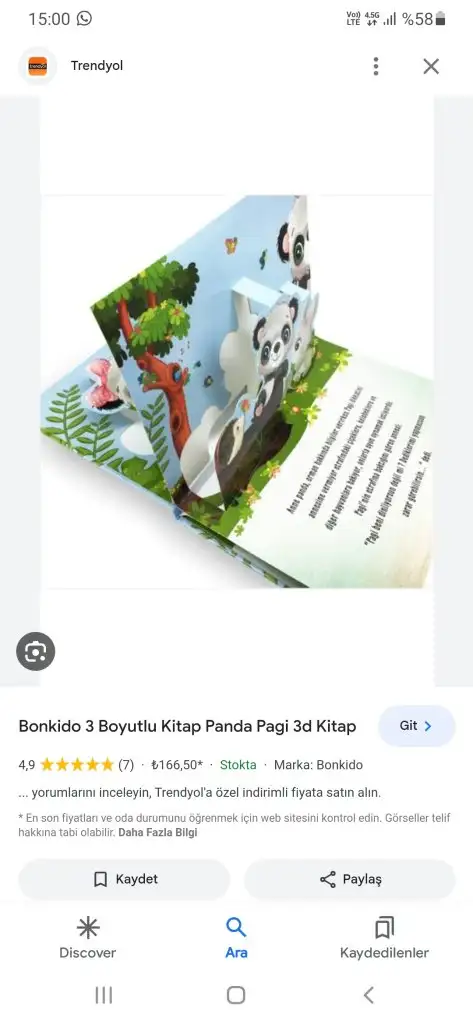Open the Daha Fazla Bilgi link
This screenshot has width=473, height=1024.
click(158, 833)
